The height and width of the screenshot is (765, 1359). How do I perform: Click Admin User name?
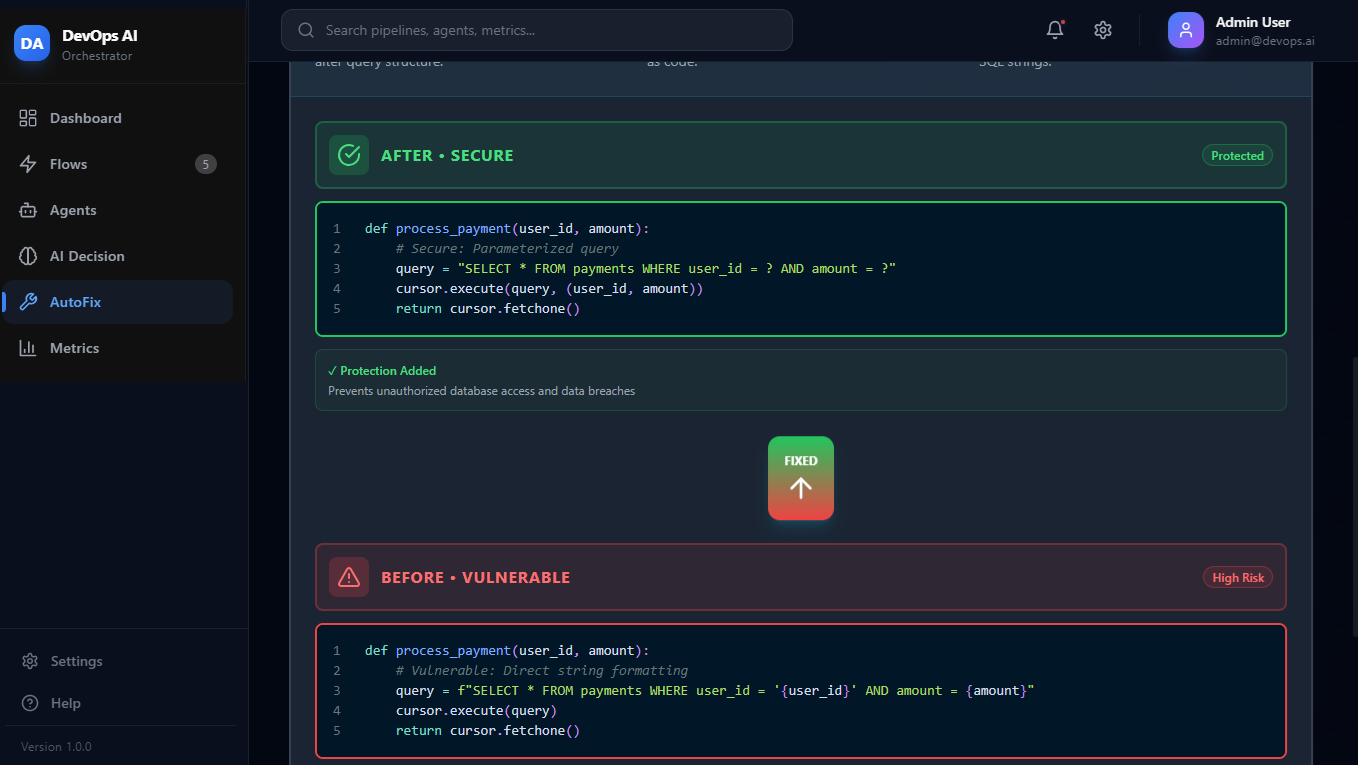pyautogui.click(x=1253, y=22)
